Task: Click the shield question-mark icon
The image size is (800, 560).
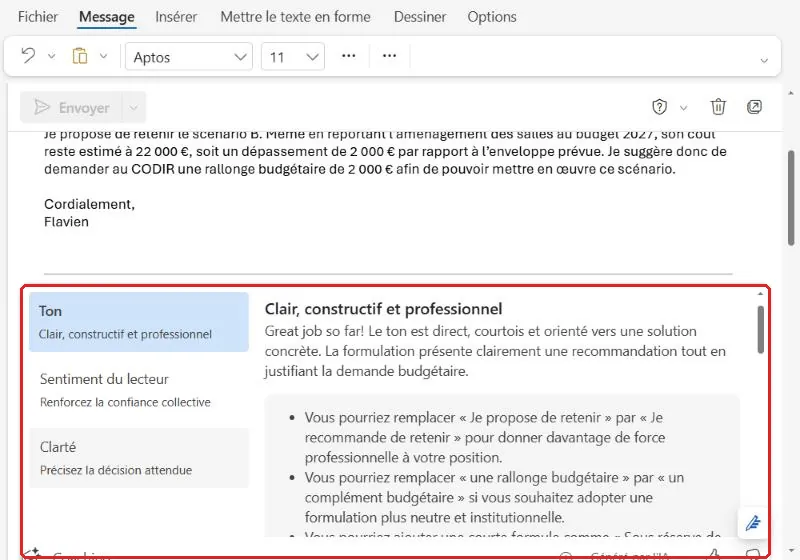Action: tap(660, 107)
